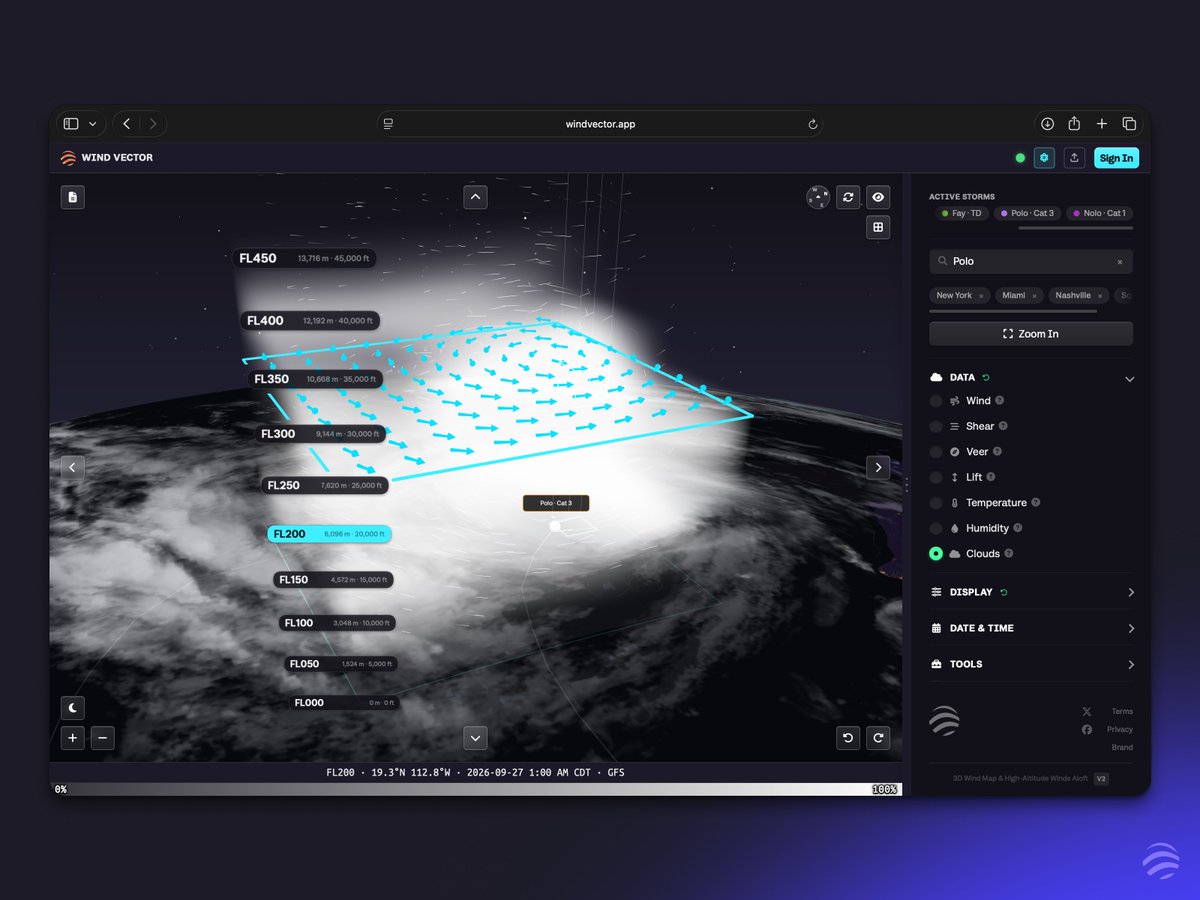Select flight level FL350
Screen dimensions: 1200x900
pos(315,380)
